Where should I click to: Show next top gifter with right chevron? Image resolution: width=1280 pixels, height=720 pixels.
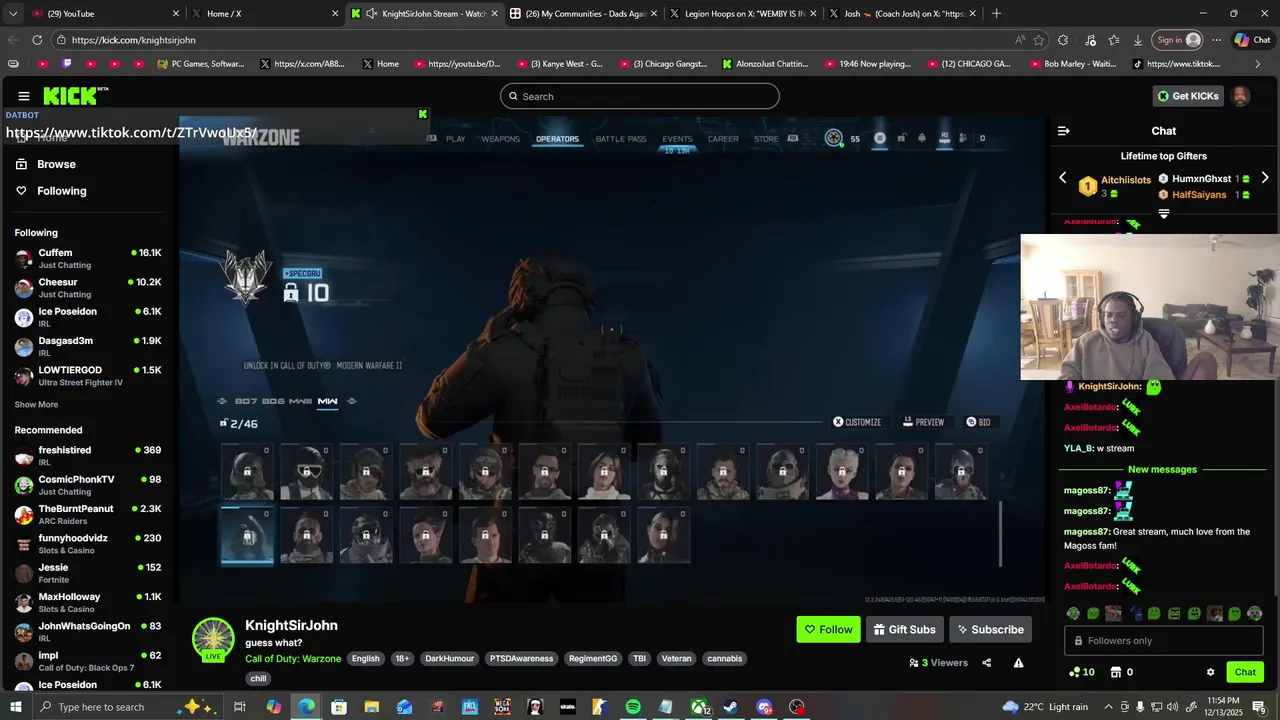(x=1265, y=178)
